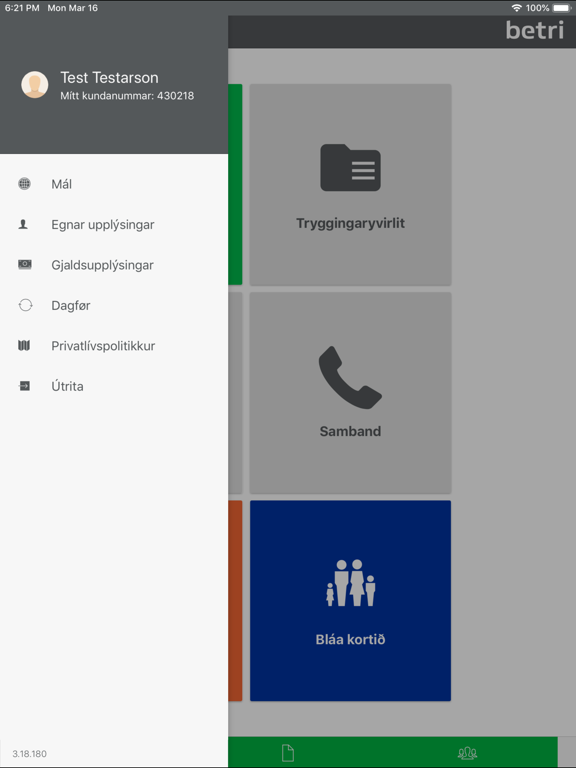
Task: Click the map icon beside Privatlívspolitikkur
Action: pos(24,346)
